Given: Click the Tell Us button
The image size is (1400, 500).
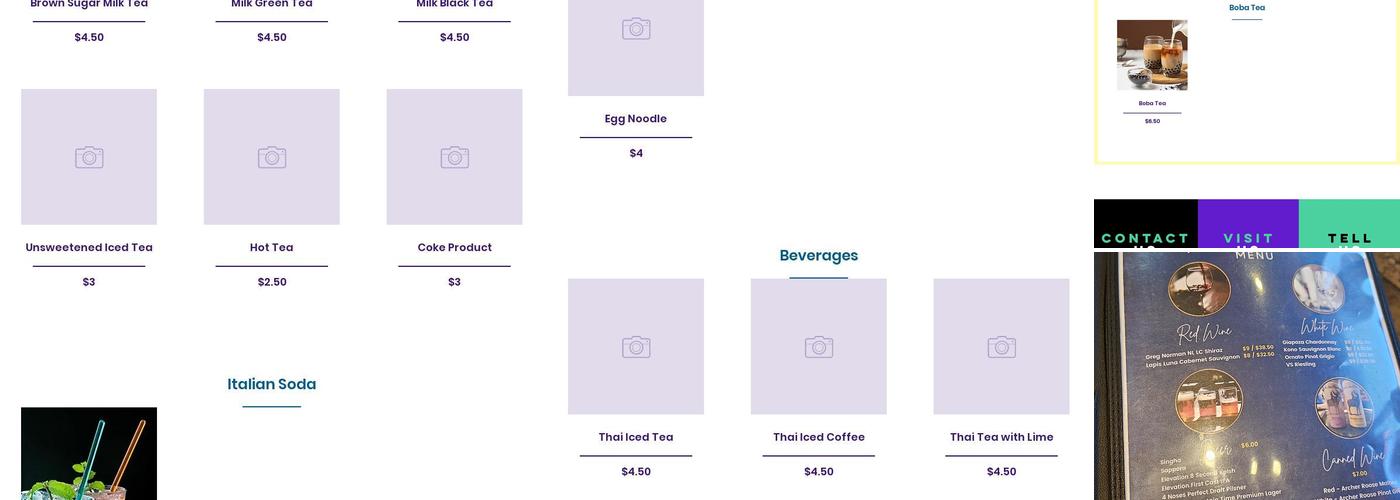Looking at the screenshot, I should pos(1349,237).
